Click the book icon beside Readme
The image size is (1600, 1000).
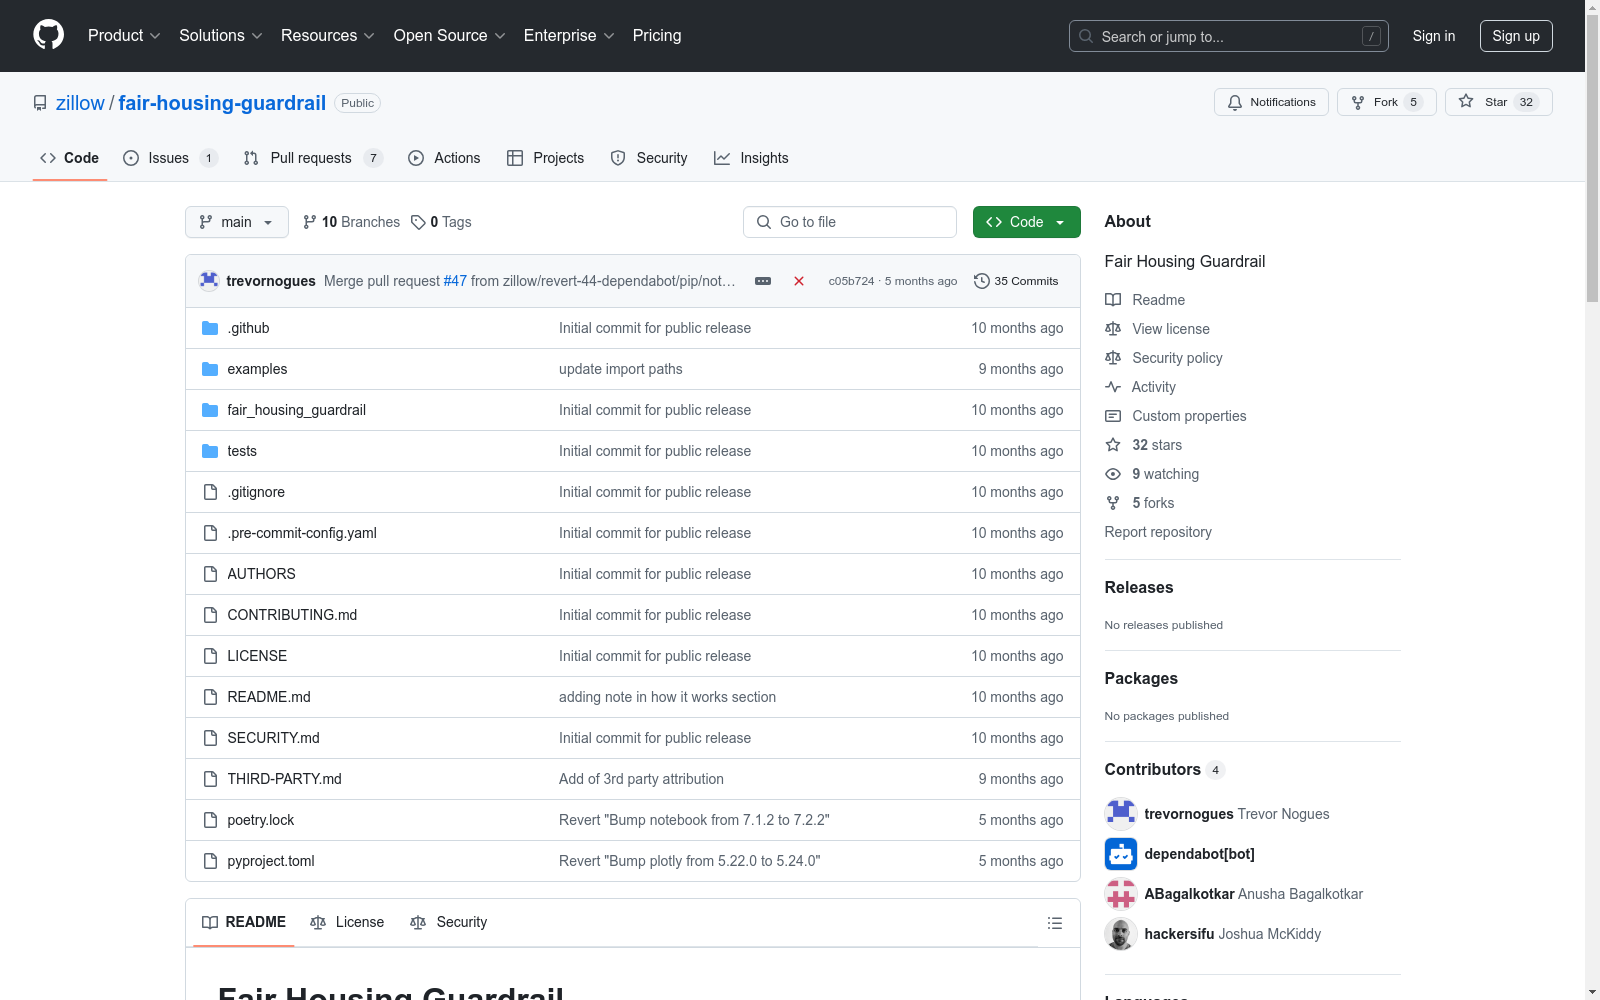coord(1113,300)
